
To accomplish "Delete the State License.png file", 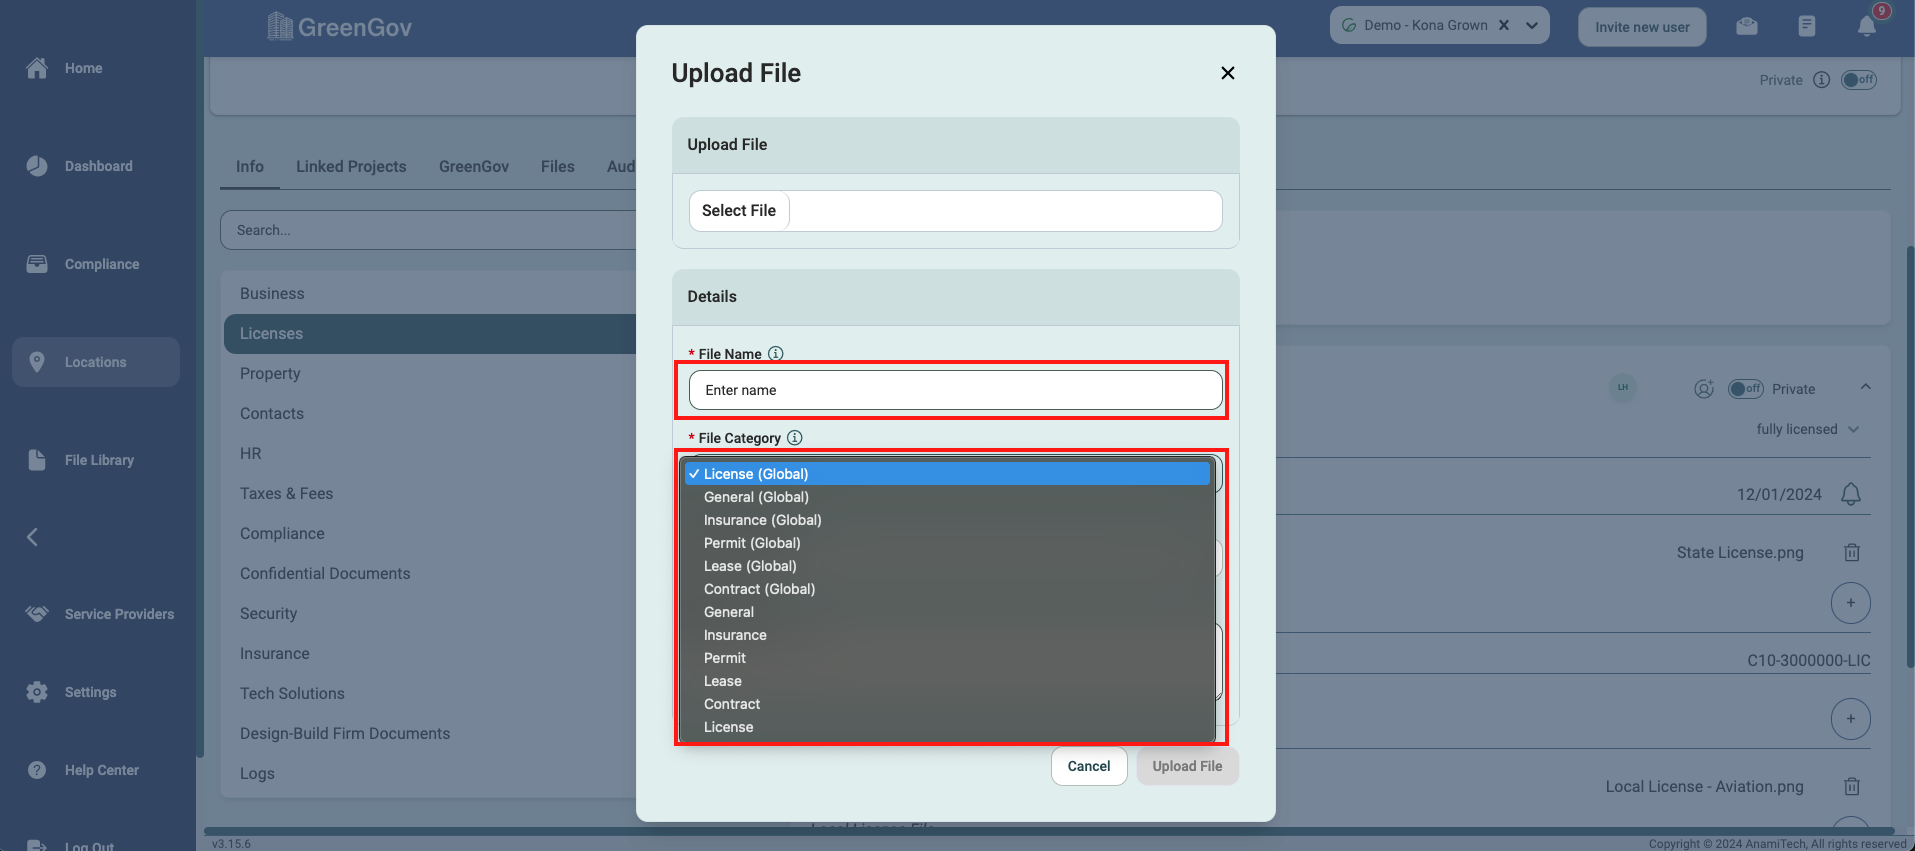I will pyautogui.click(x=1851, y=553).
